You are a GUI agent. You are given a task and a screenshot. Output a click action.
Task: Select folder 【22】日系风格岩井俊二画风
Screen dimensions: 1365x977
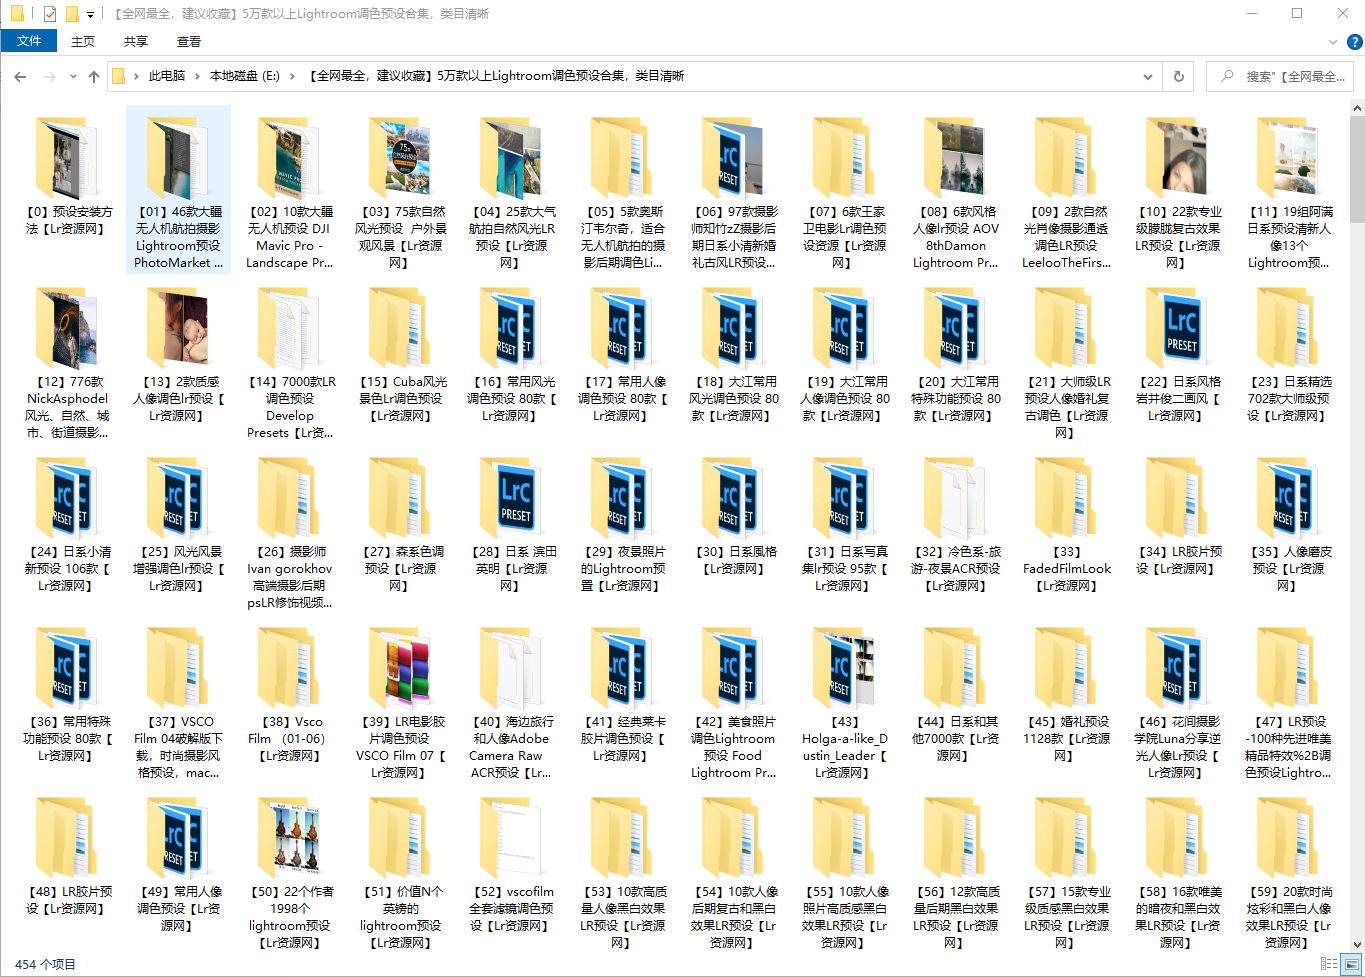[x=1178, y=352]
